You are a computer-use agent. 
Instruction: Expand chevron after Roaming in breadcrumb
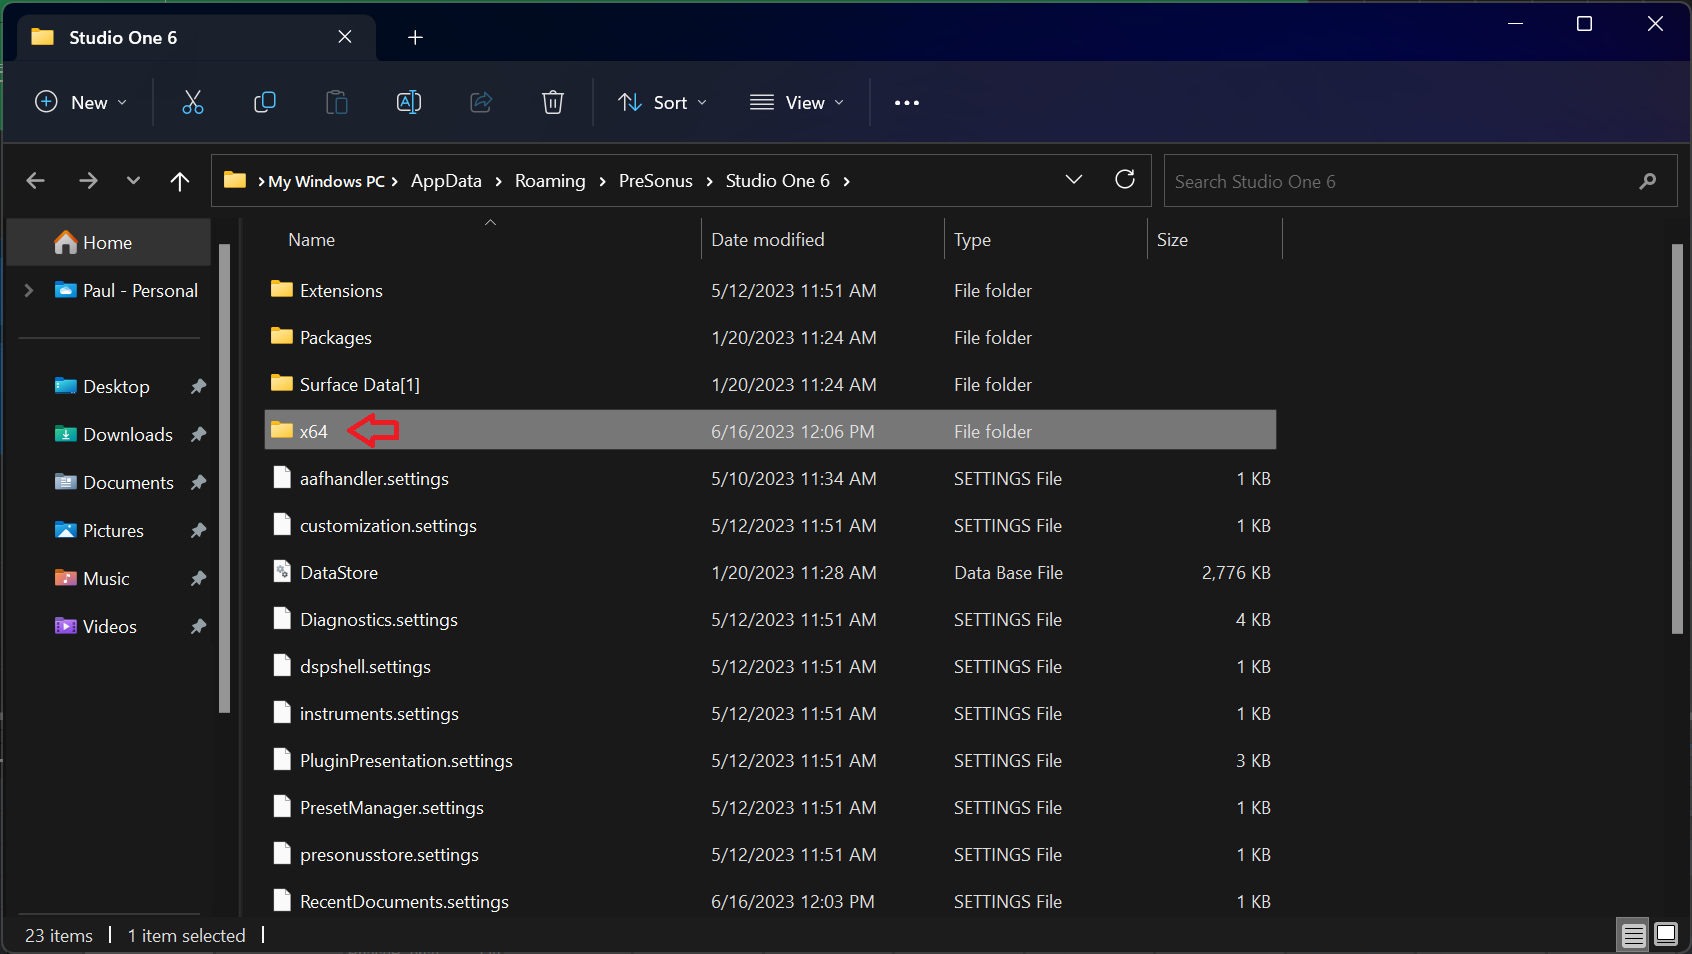(x=602, y=181)
